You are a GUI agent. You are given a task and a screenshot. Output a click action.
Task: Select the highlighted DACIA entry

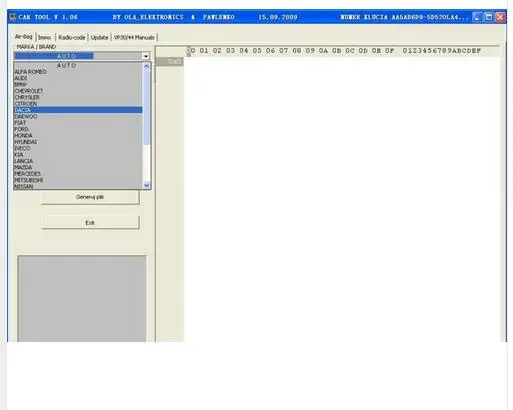(x=78, y=110)
